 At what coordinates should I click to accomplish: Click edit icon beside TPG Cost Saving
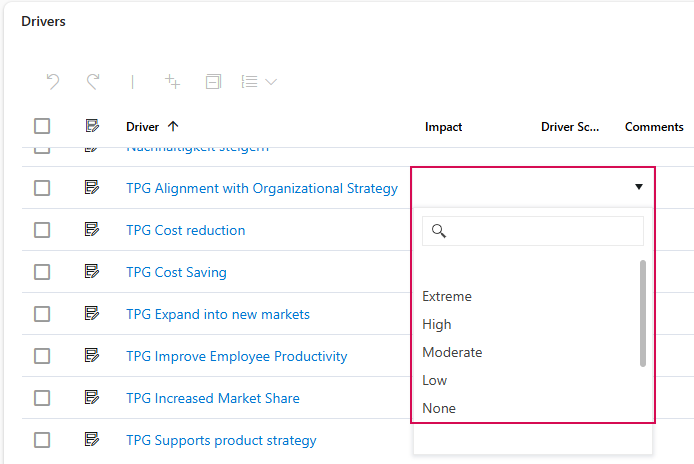point(93,272)
